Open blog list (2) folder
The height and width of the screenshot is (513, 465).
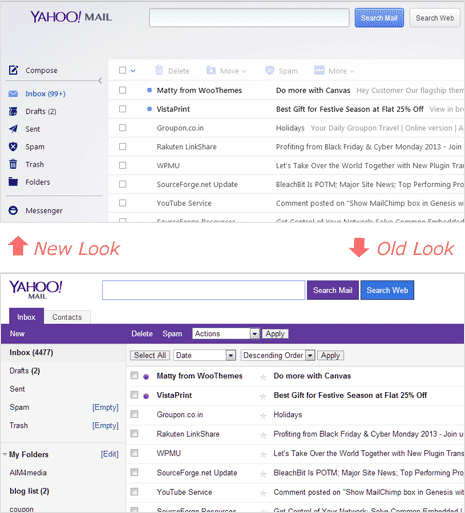[x=29, y=491]
